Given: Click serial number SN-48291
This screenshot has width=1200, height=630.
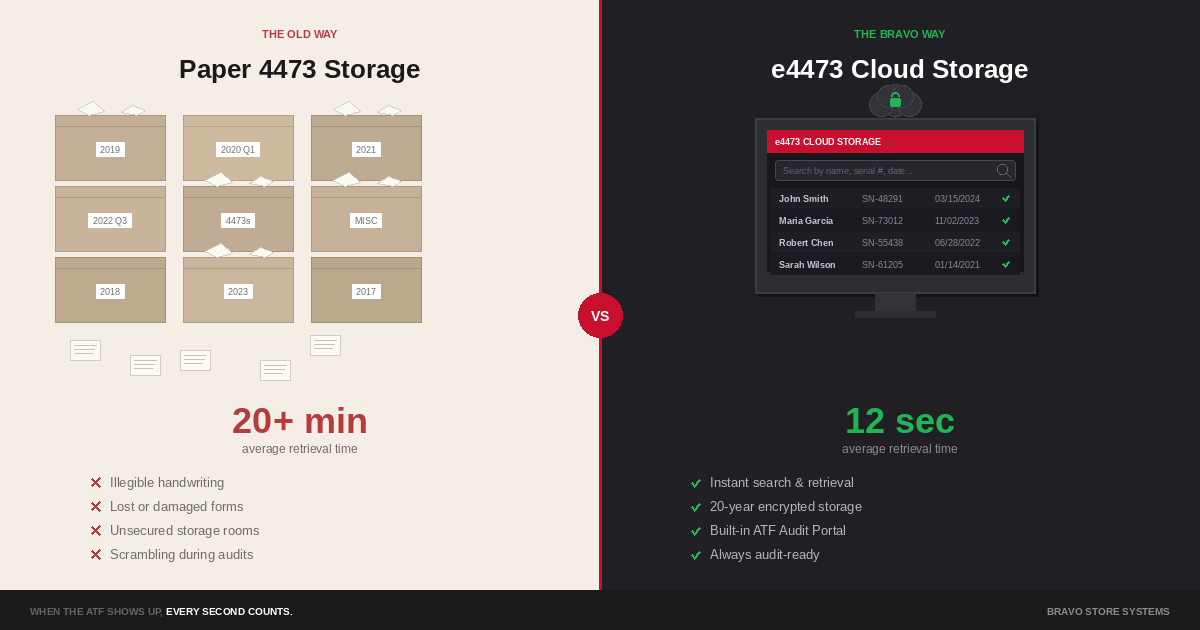Looking at the screenshot, I should [x=882, y=199].
